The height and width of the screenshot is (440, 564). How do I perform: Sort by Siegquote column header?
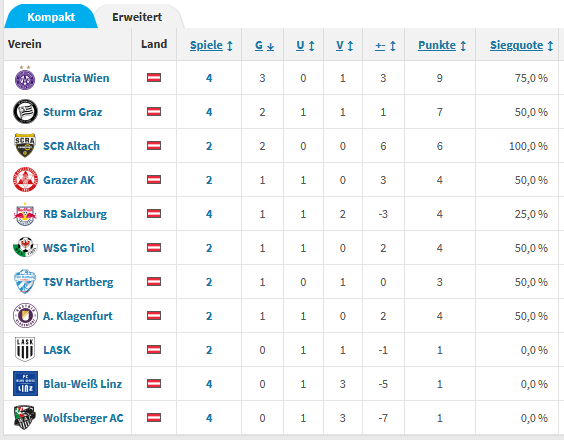(521, 45)
